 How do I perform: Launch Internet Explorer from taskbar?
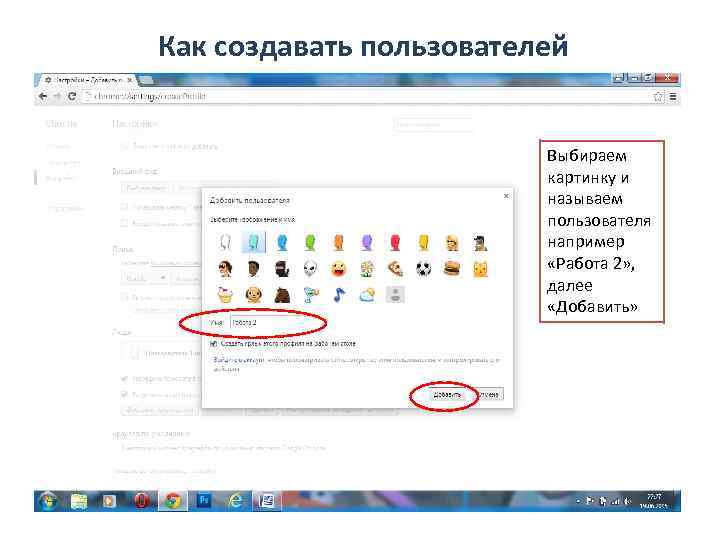[x=235, y=501]
